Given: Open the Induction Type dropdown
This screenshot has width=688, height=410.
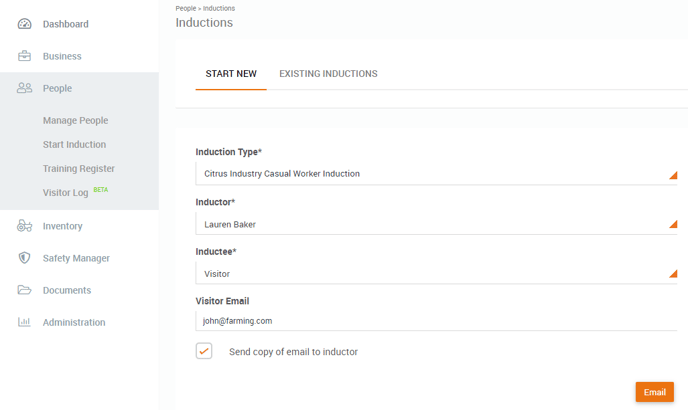Looking at the screenshot, I should click(x=436, y=173).
